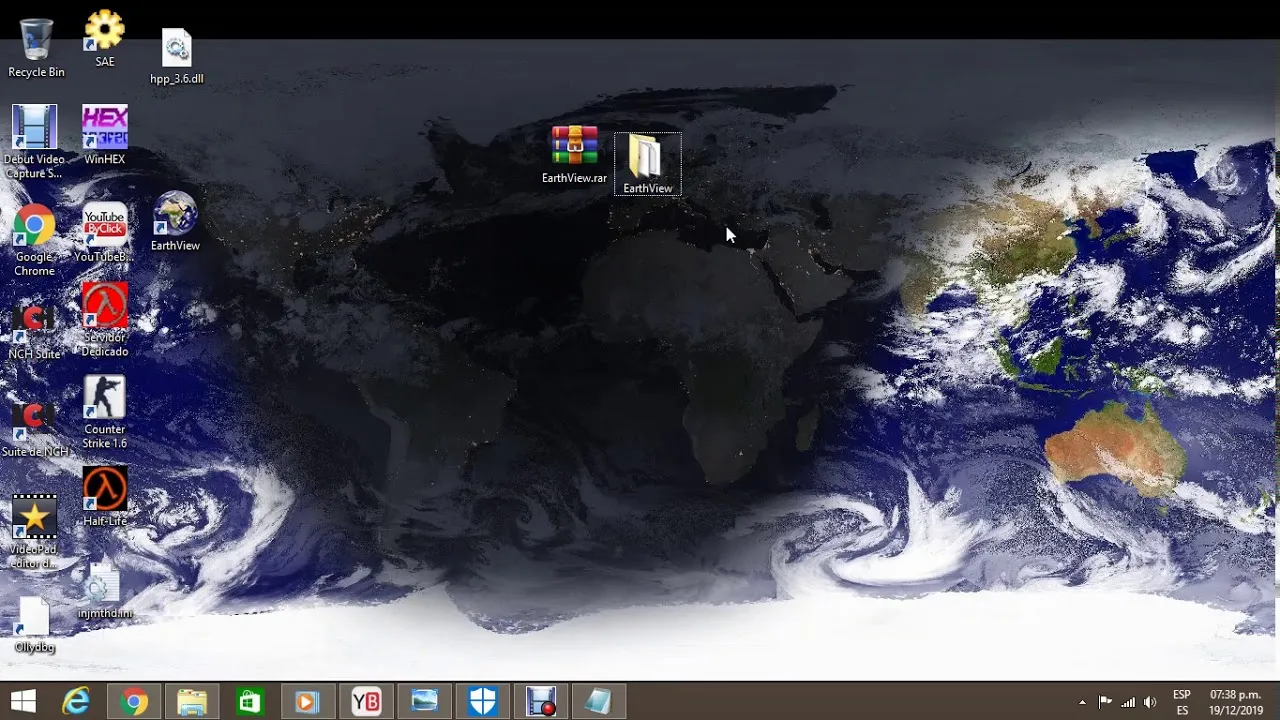Open the Windows Store taskbar icon
Image resolution: width=1280 pixels, height=720 pixels.
click(250, 701)
